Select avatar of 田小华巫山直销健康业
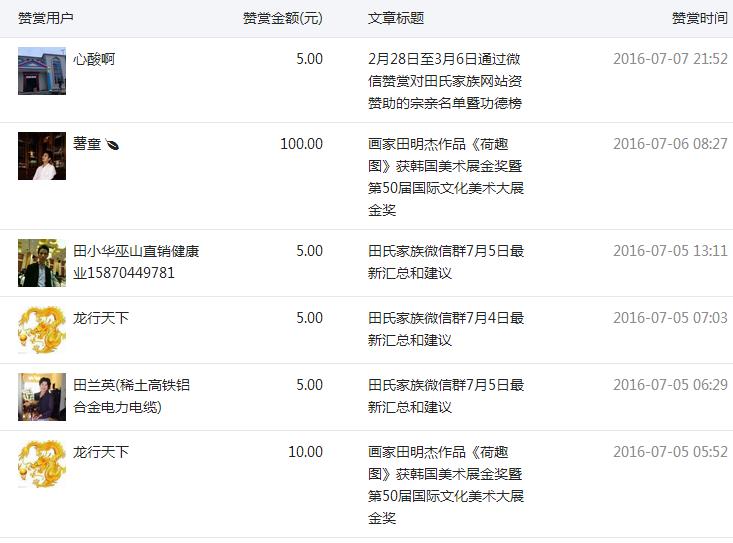Image resolution: width=733 pixels, height=543 pixels. 42,263
